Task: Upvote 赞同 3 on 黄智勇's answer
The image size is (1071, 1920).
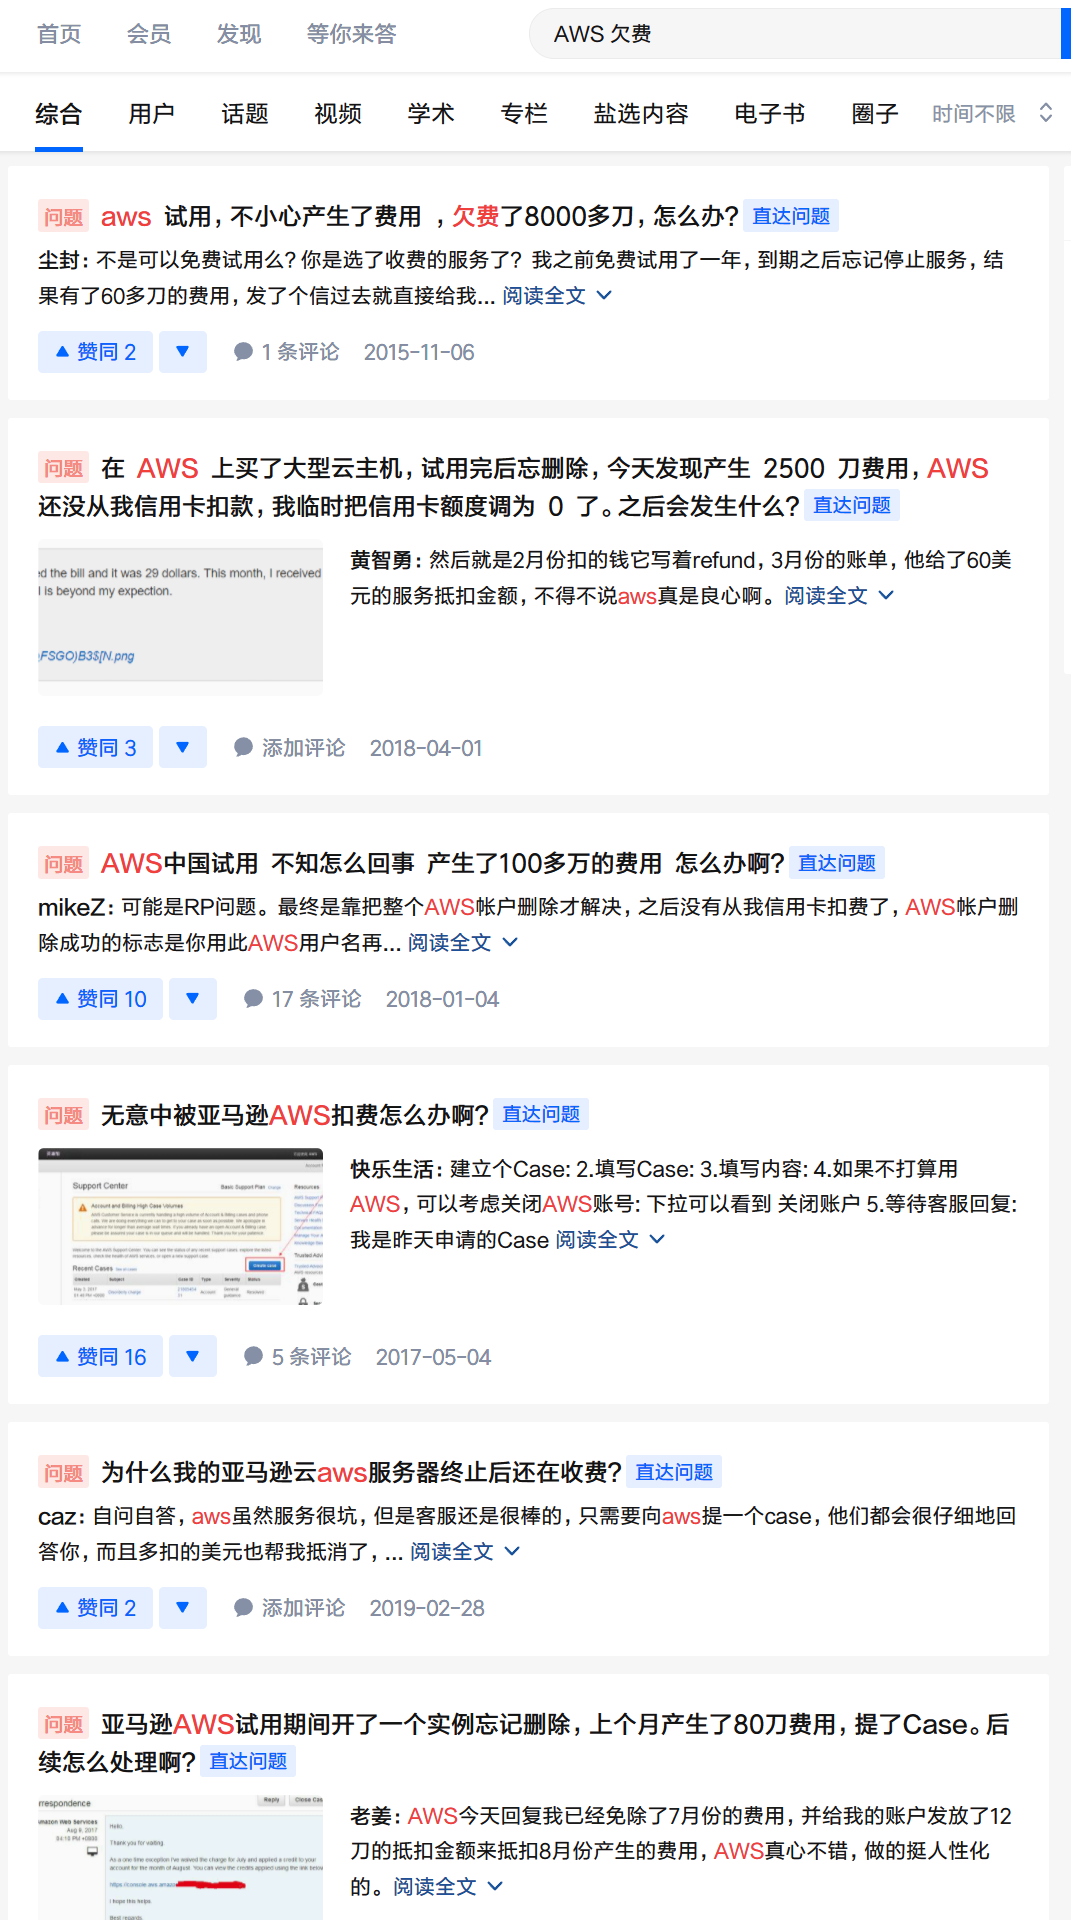Action: pyautogui.click(x=95, y=747)
